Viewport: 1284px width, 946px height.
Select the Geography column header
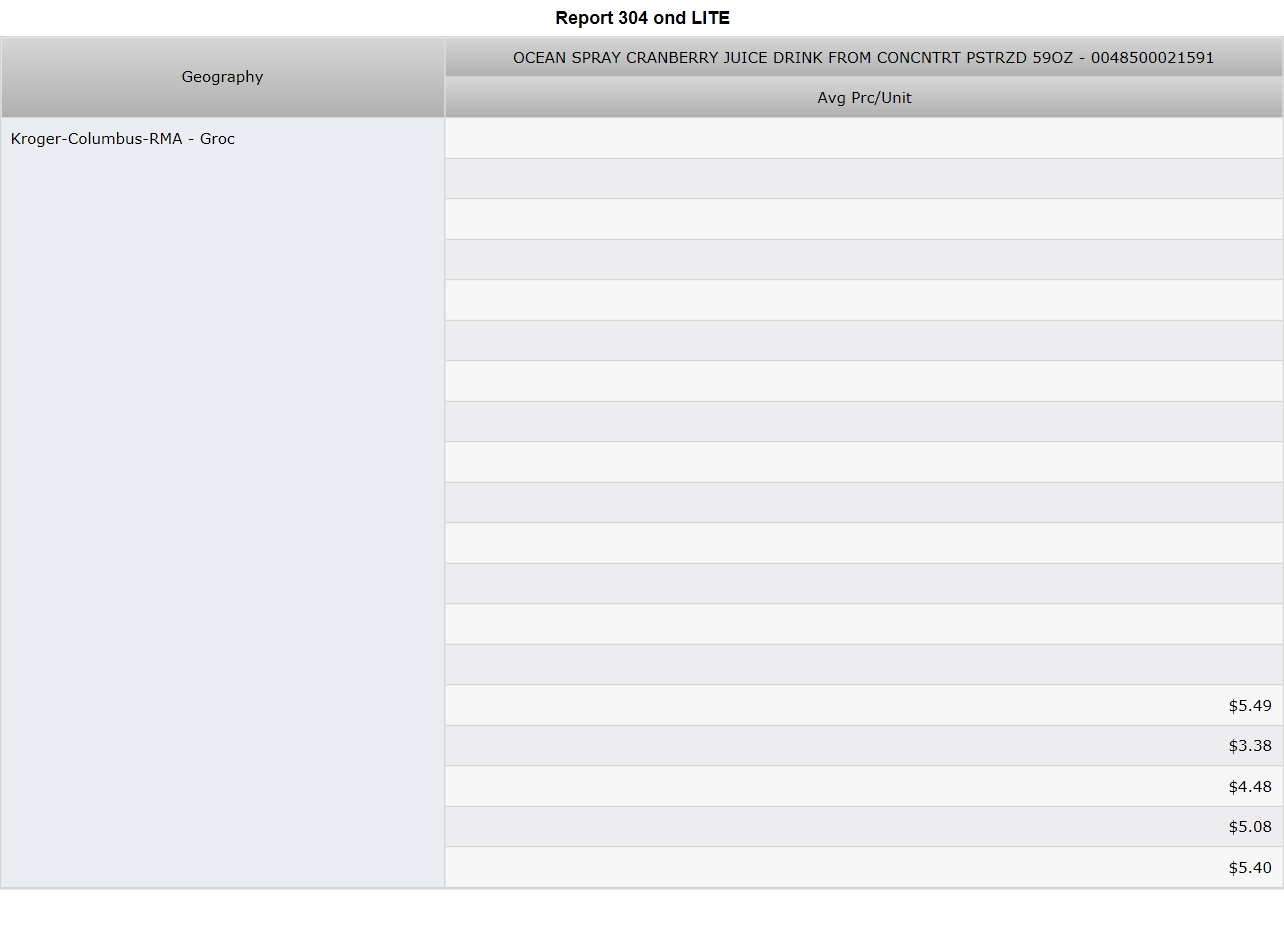[x=223, y=77]
